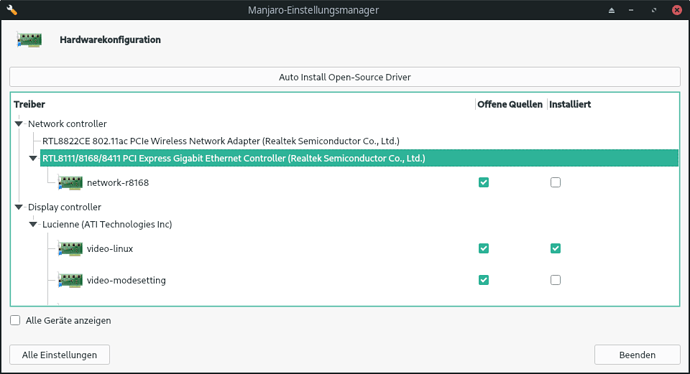Viewport: 690px width, 374px height.
Task: Click the keep-above arrow icon in title bar
Action: pos(612,10)
